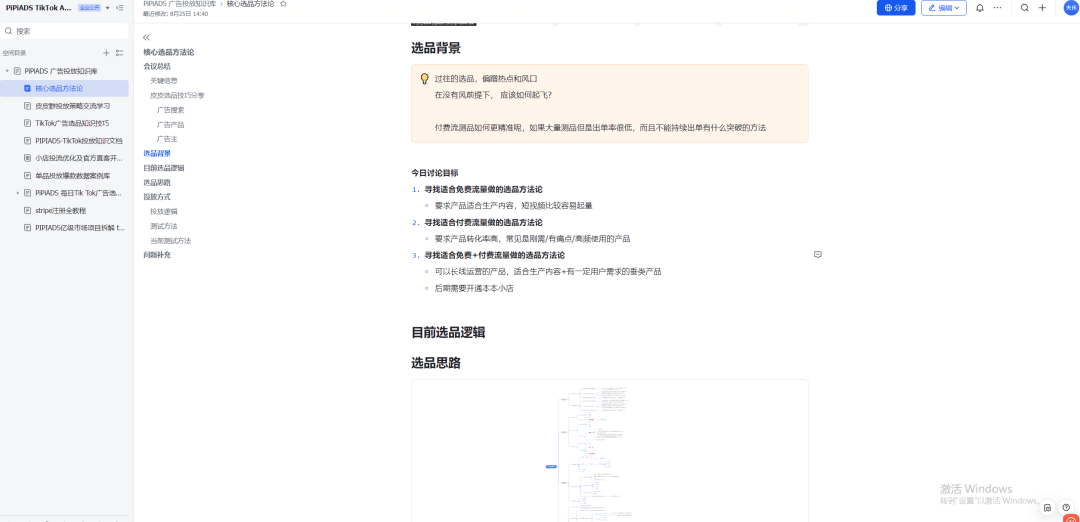Click the heading 目前选品逻辑 in the document
Image resolution: width=1080 pixels, height=522 pixels.
tap(448, 333)
